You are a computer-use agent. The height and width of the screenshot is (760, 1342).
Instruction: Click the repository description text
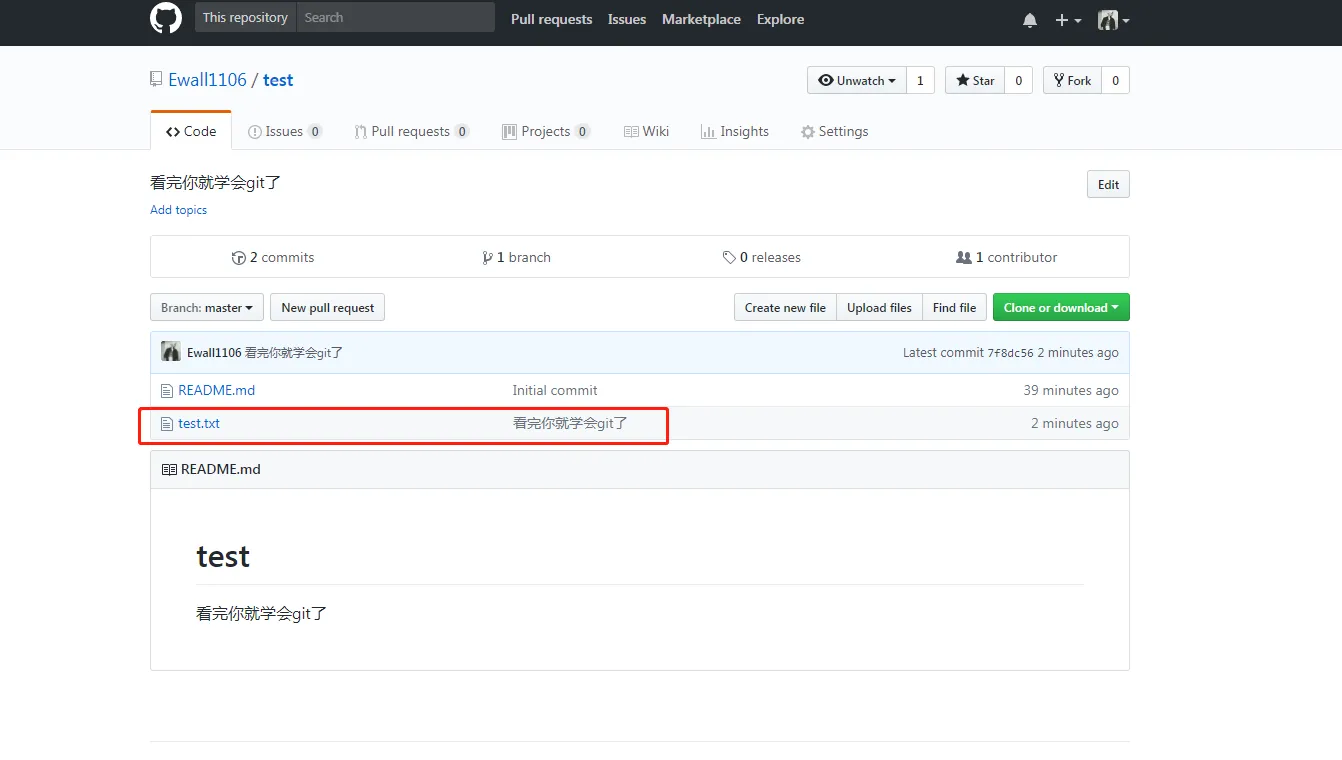pyautogui.click(x=215, y=183)
